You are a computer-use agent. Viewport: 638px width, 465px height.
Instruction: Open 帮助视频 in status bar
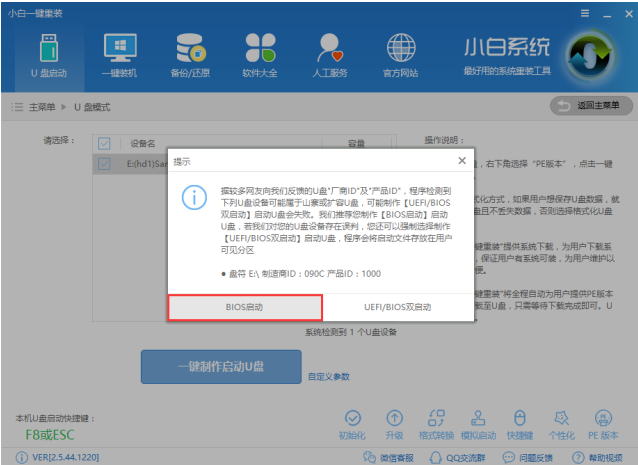(597, 458)
